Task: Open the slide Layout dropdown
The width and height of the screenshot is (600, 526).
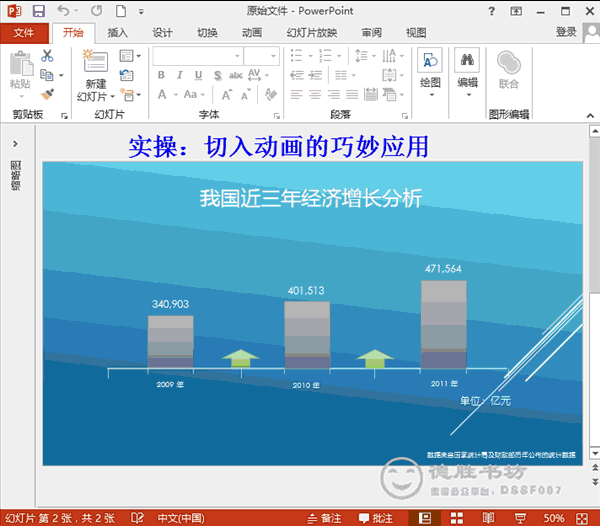Action: pos(130,56)
